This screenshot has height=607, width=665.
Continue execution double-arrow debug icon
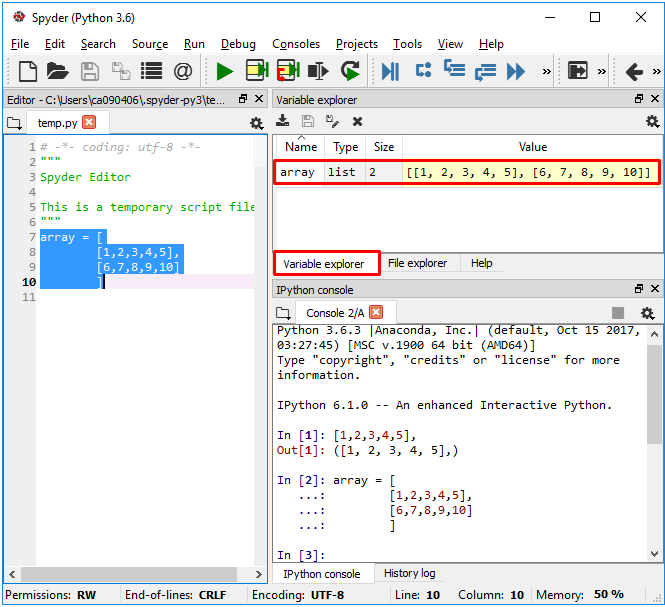click(516, 71)
